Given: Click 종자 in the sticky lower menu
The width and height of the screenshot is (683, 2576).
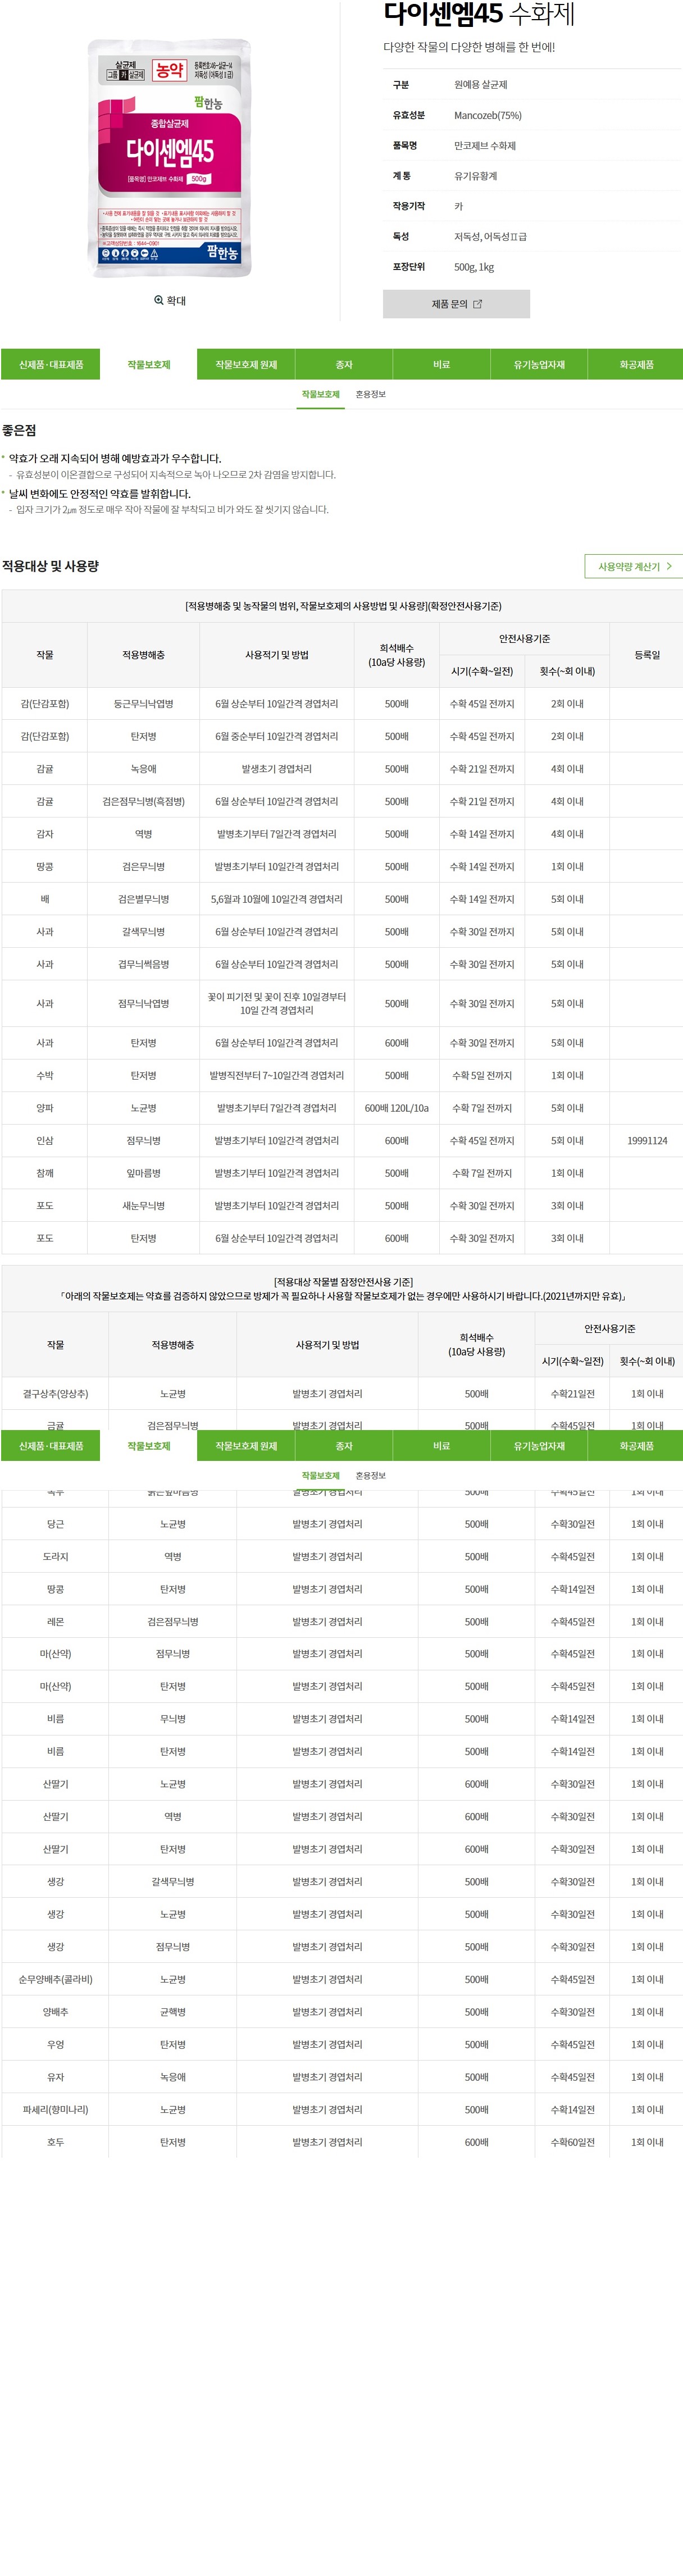Looking at the screenshot, I should [344, 1446].
